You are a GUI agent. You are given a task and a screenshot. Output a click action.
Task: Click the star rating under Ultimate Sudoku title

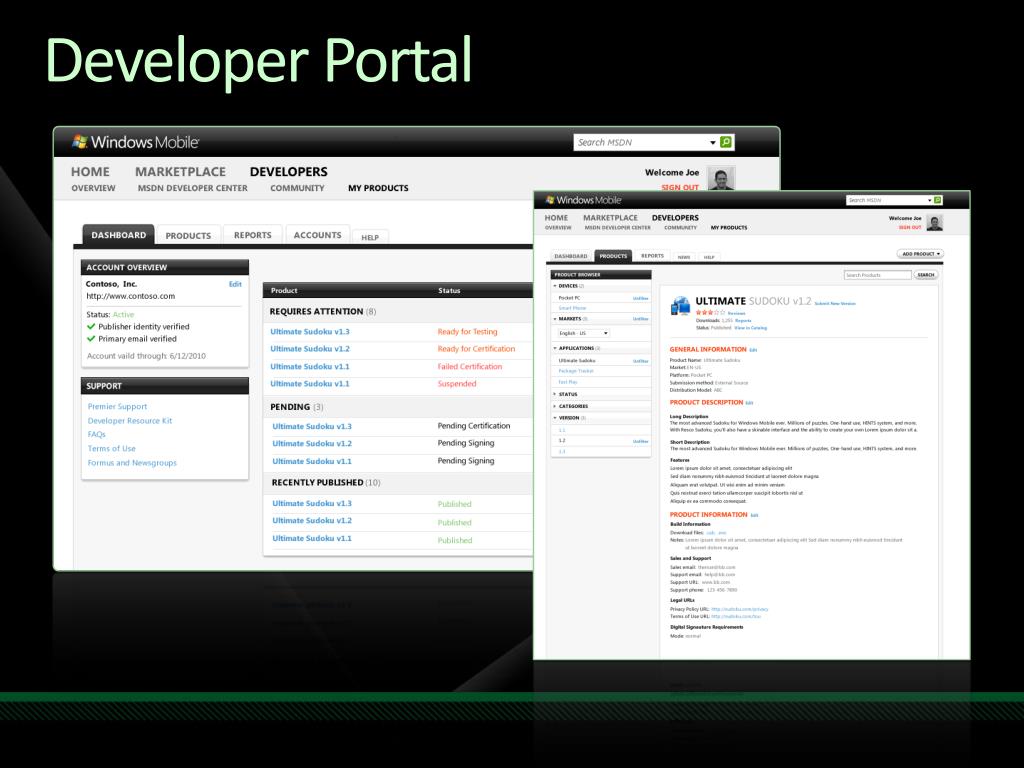(711, 313)
